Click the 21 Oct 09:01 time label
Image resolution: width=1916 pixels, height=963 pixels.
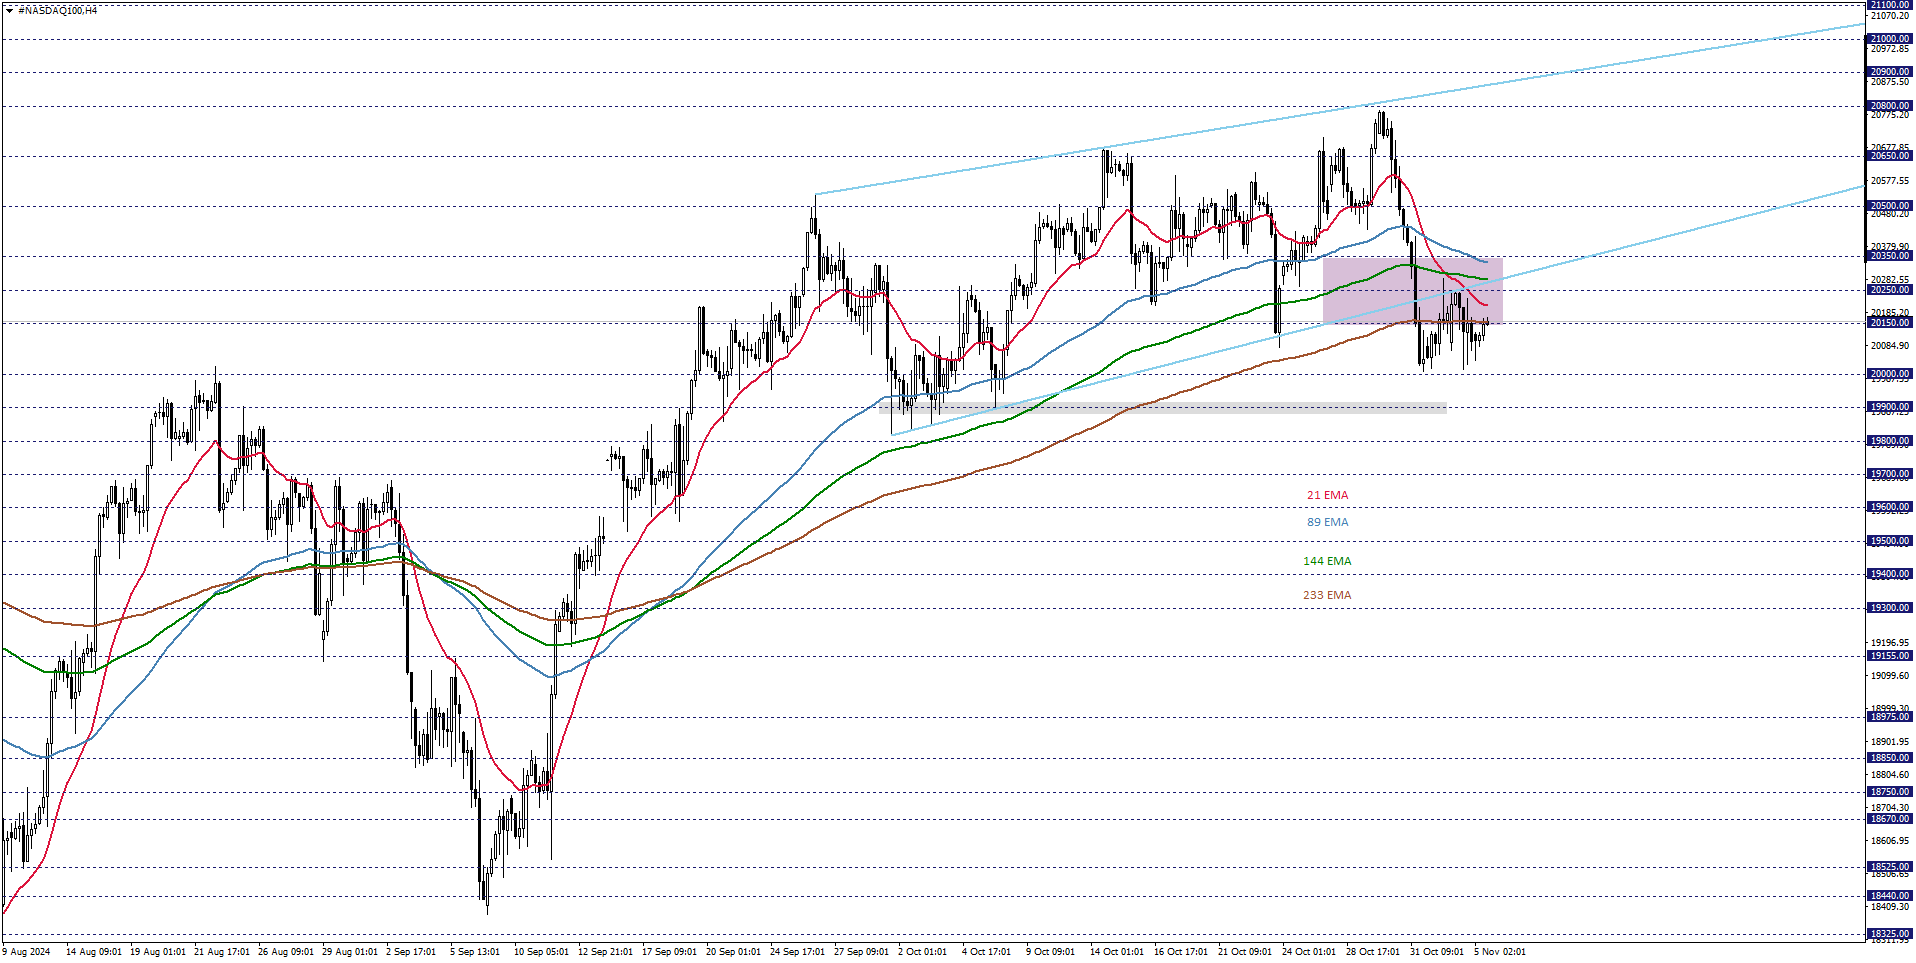(x=1245, y=952)
